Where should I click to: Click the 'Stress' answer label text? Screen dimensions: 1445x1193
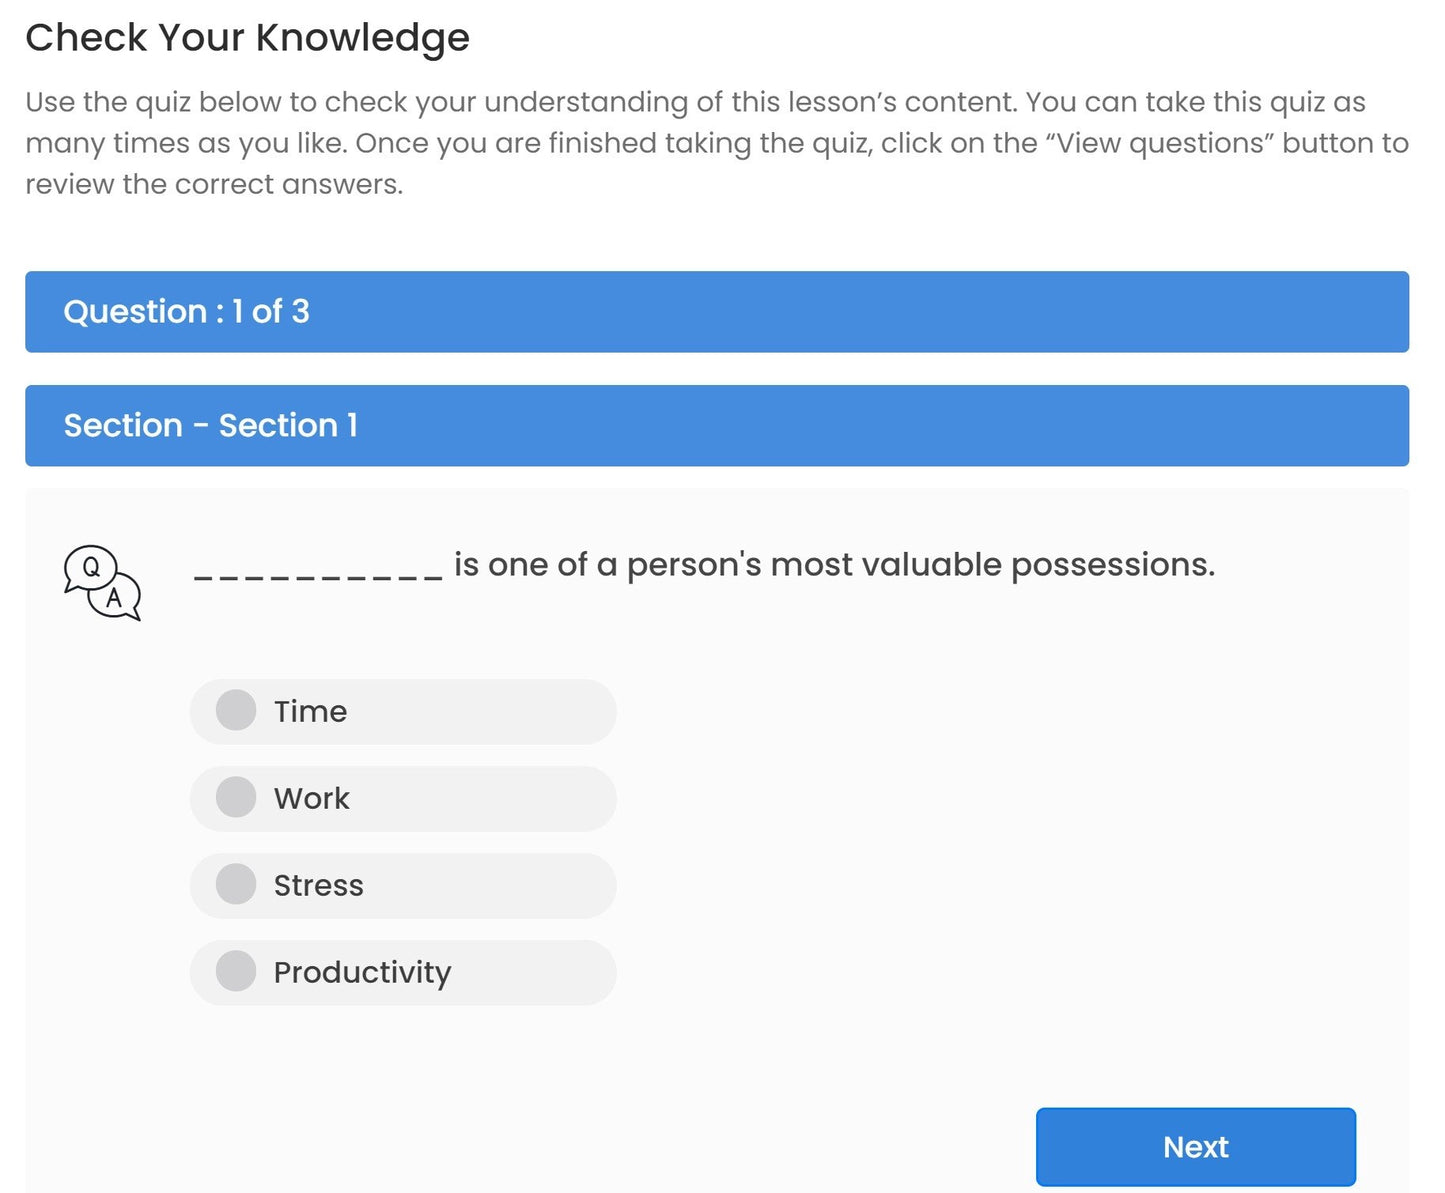[x=318, y=885]
